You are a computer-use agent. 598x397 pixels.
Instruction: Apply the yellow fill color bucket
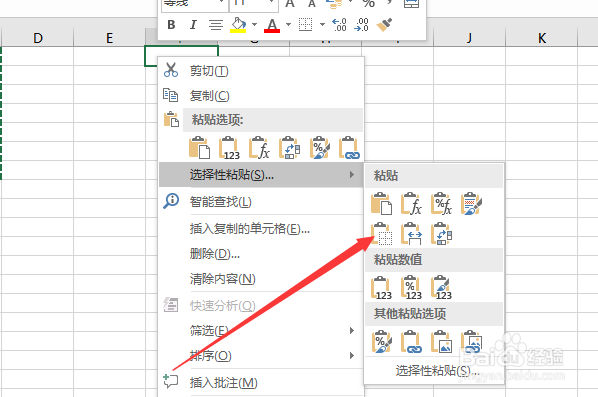(x=238, y=25)
